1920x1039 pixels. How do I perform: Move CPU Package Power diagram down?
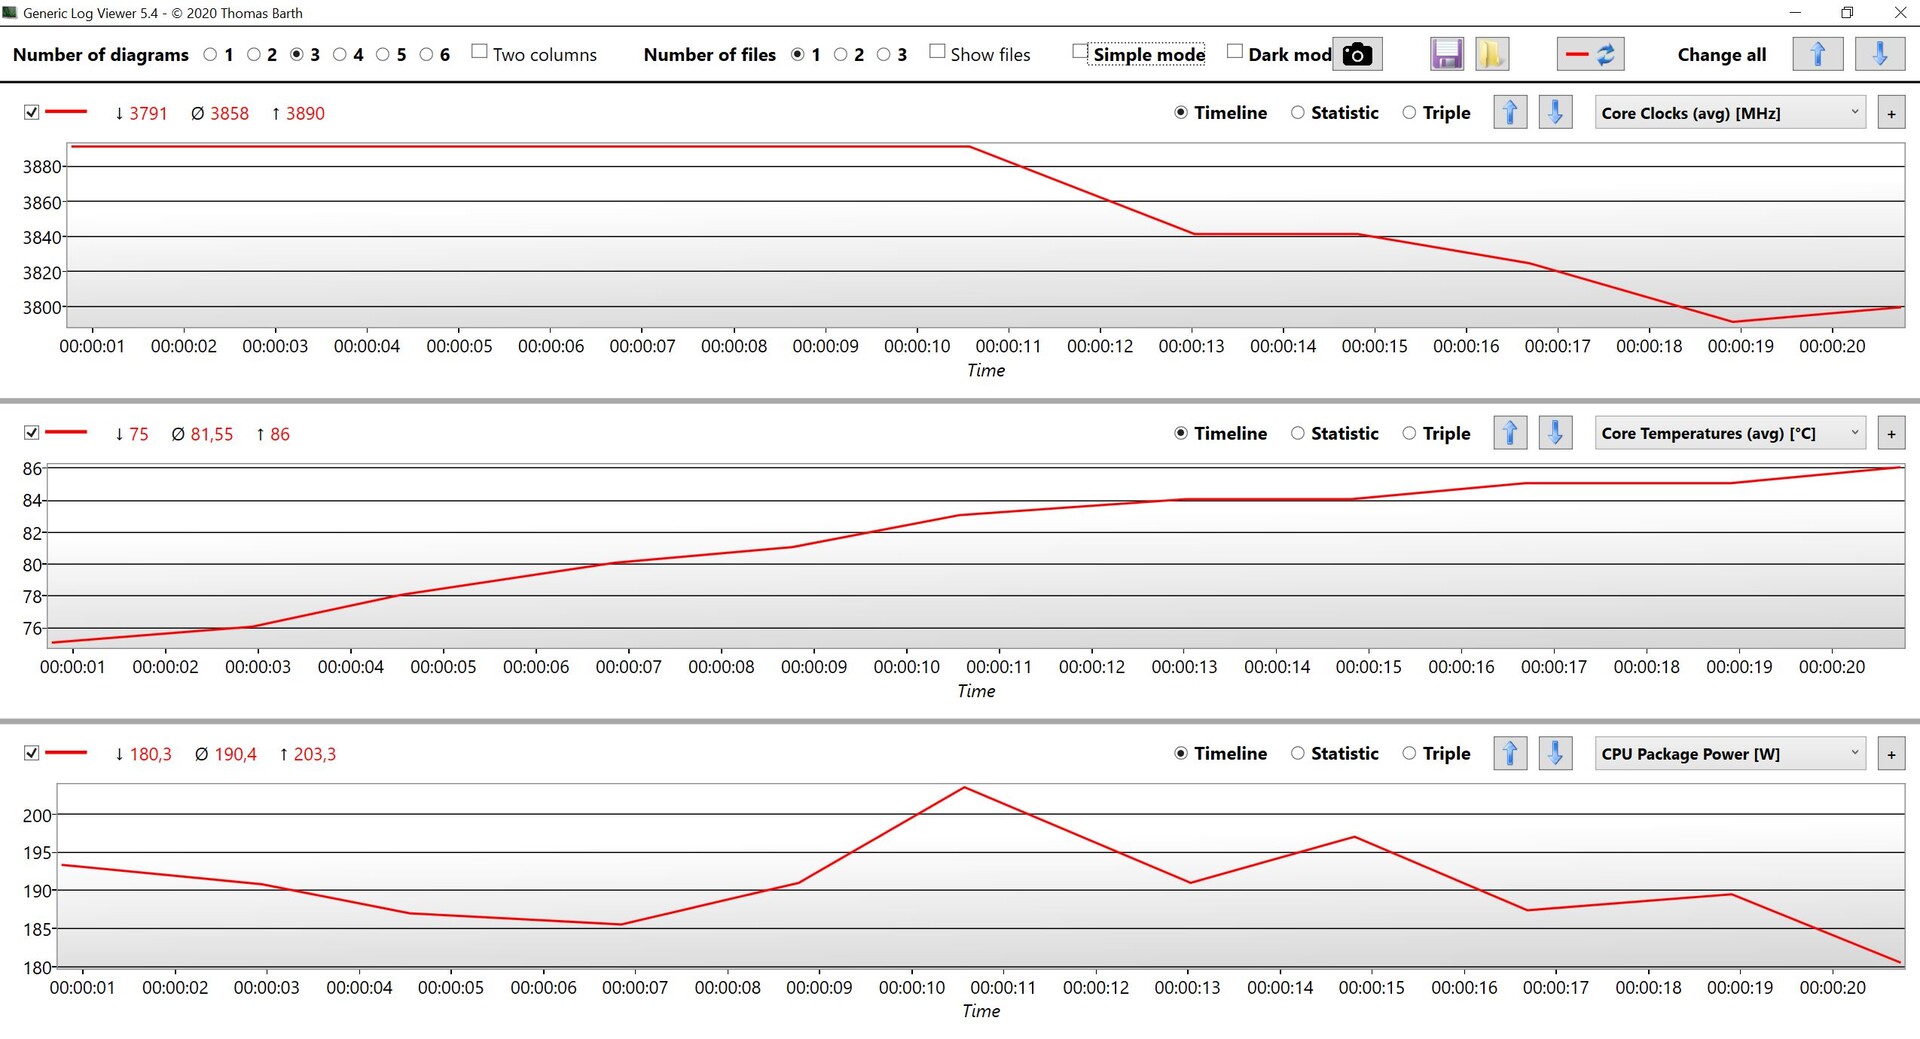(1555, 753)
